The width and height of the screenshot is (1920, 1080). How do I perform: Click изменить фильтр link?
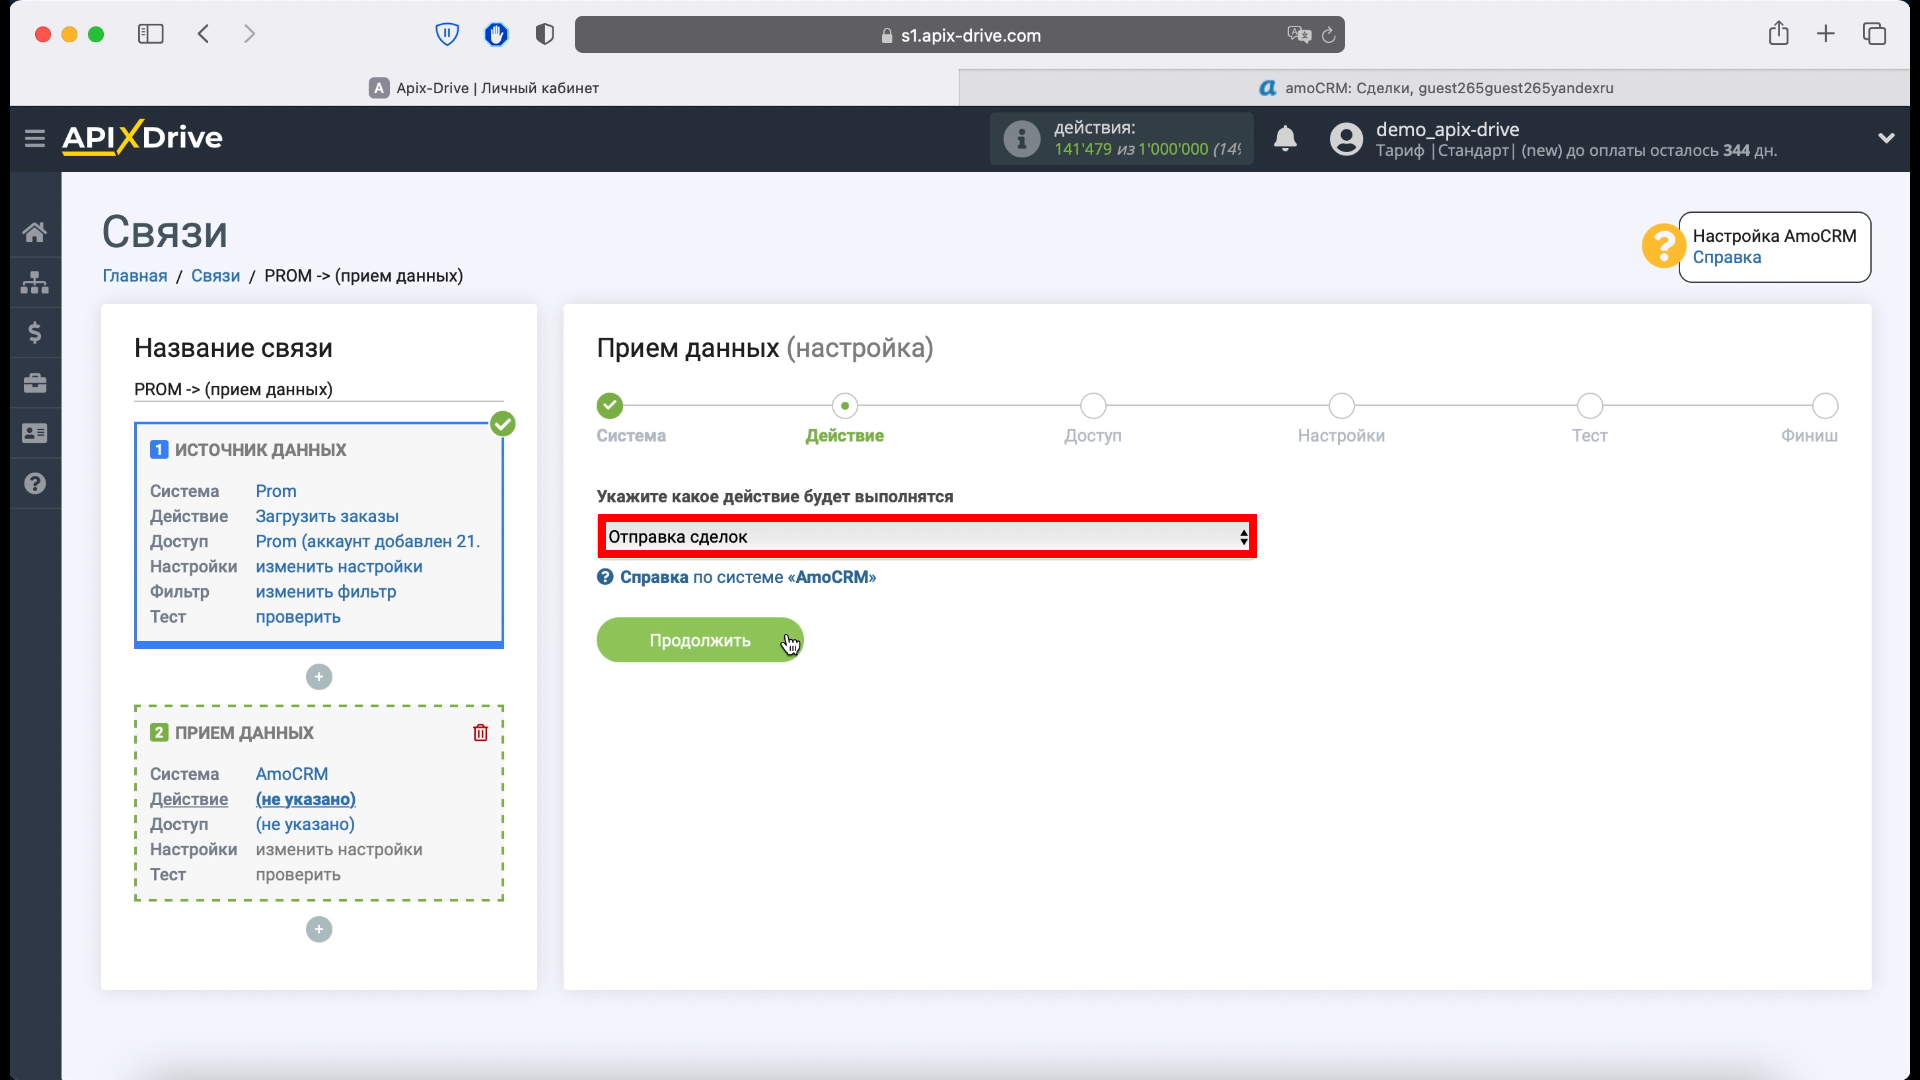pos(326,592)
